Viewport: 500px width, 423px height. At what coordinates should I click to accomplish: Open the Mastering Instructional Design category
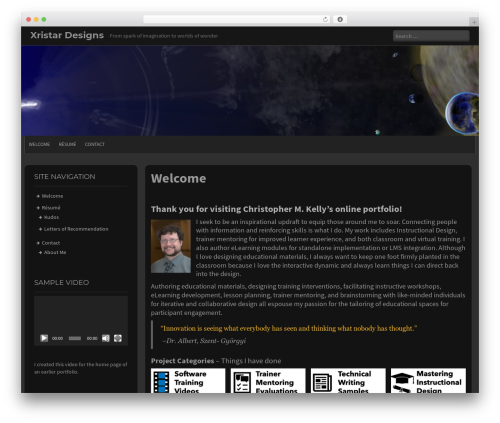point(428,381)
